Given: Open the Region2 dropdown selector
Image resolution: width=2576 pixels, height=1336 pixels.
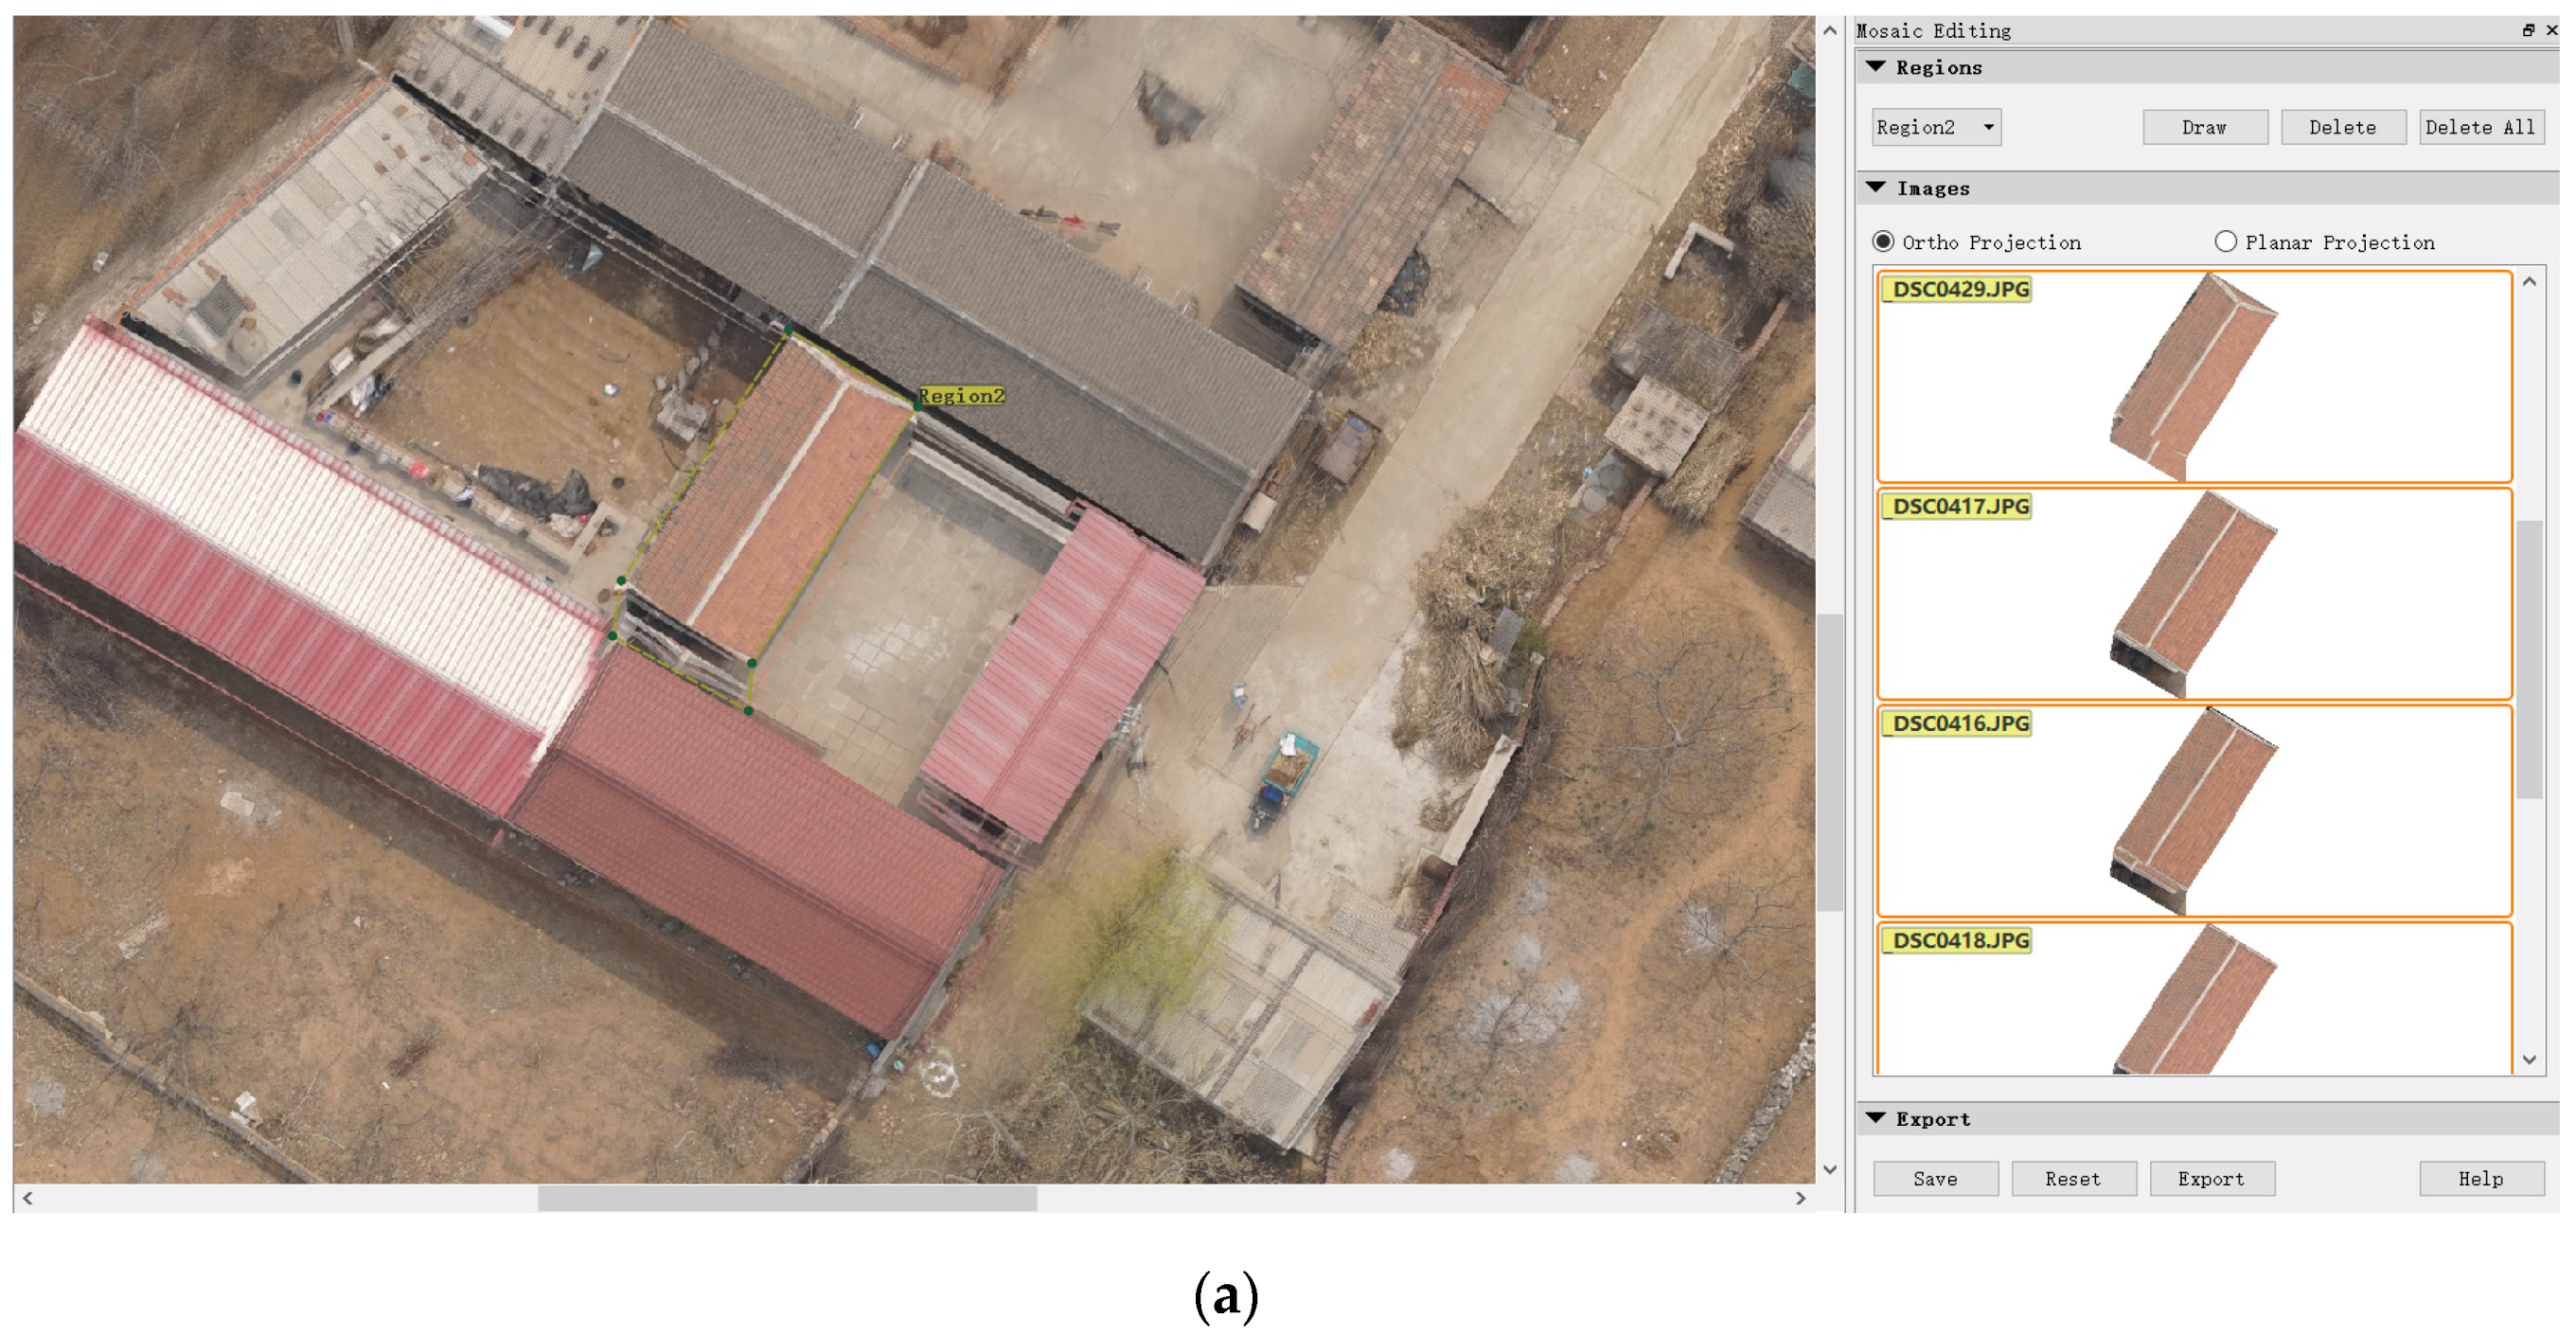Looking at the screenshot, I should (x=1935, y=127).
